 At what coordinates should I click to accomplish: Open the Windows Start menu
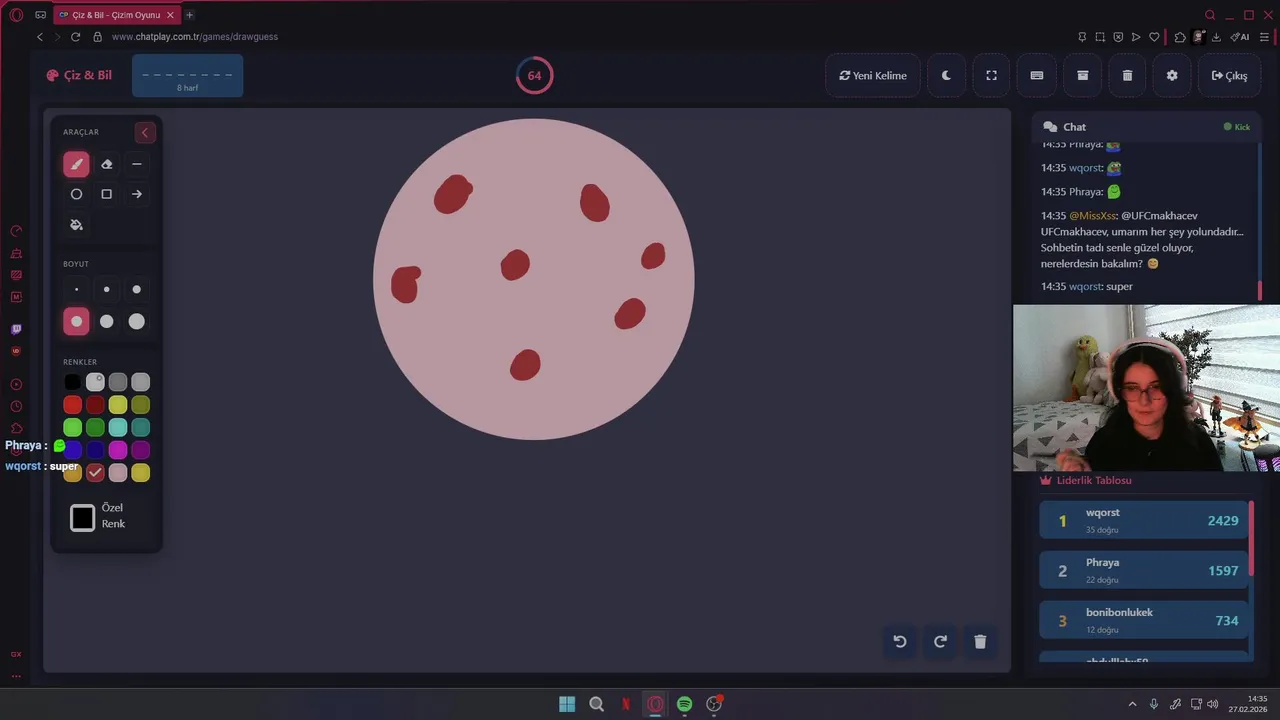click(x=567, y=704)
